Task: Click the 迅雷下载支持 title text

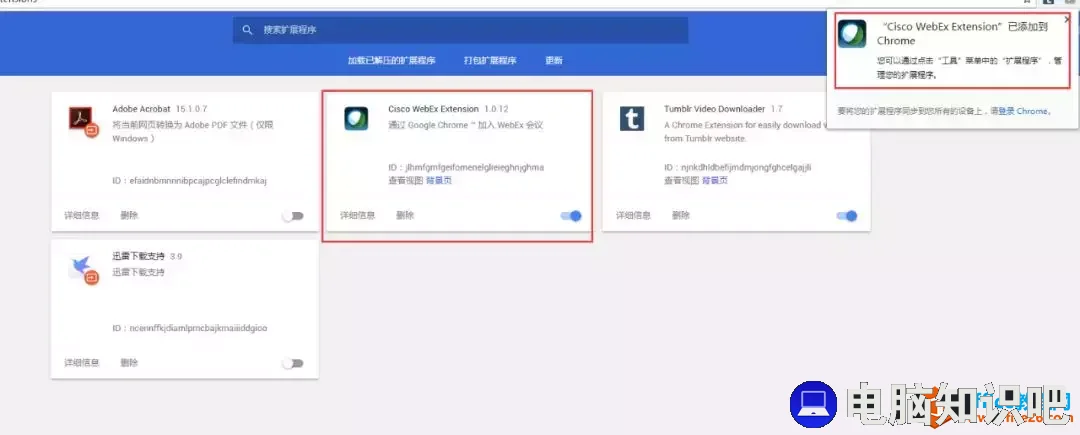Action: (x=138, y=256)
